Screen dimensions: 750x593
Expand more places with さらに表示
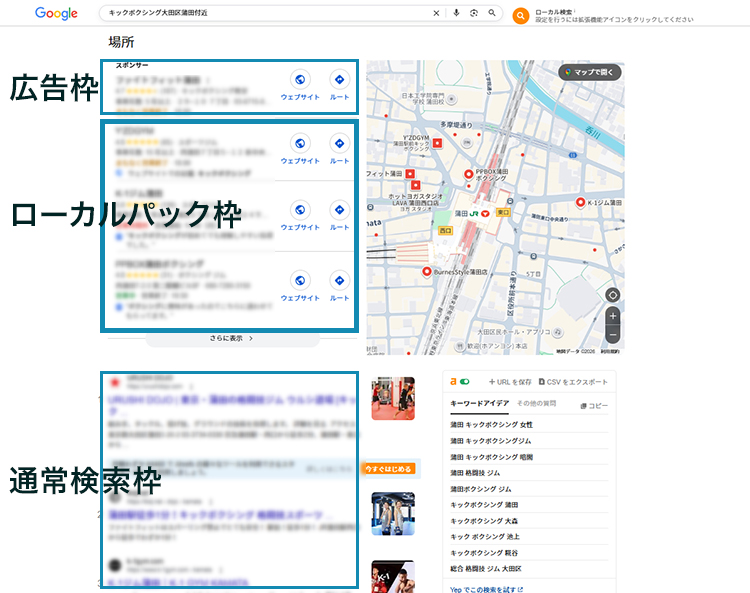pyautogui.click(x=232, y=339)
